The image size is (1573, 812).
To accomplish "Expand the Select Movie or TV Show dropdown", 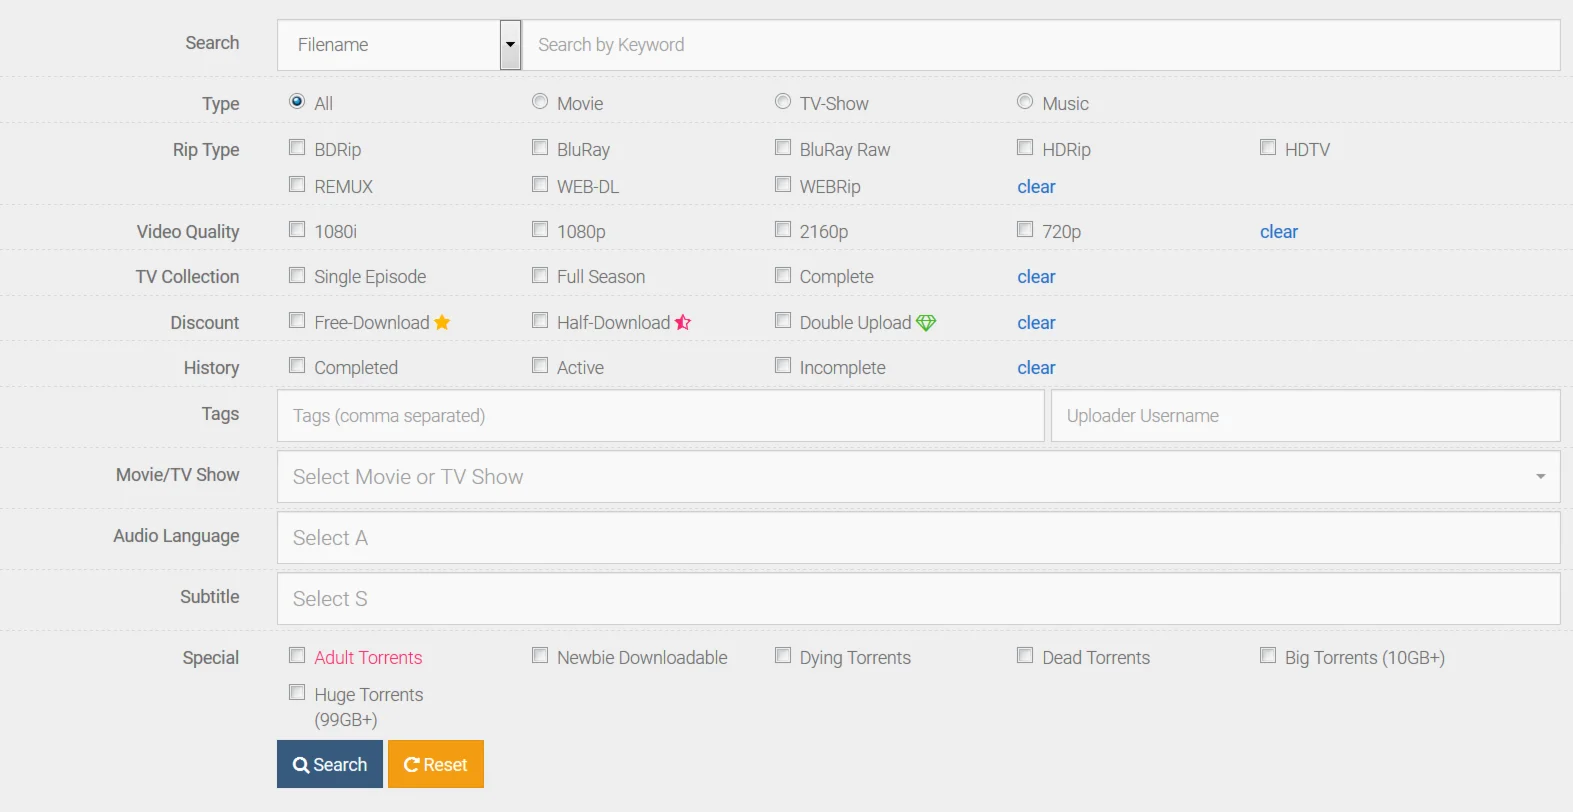I will click(x=918, y=477).
